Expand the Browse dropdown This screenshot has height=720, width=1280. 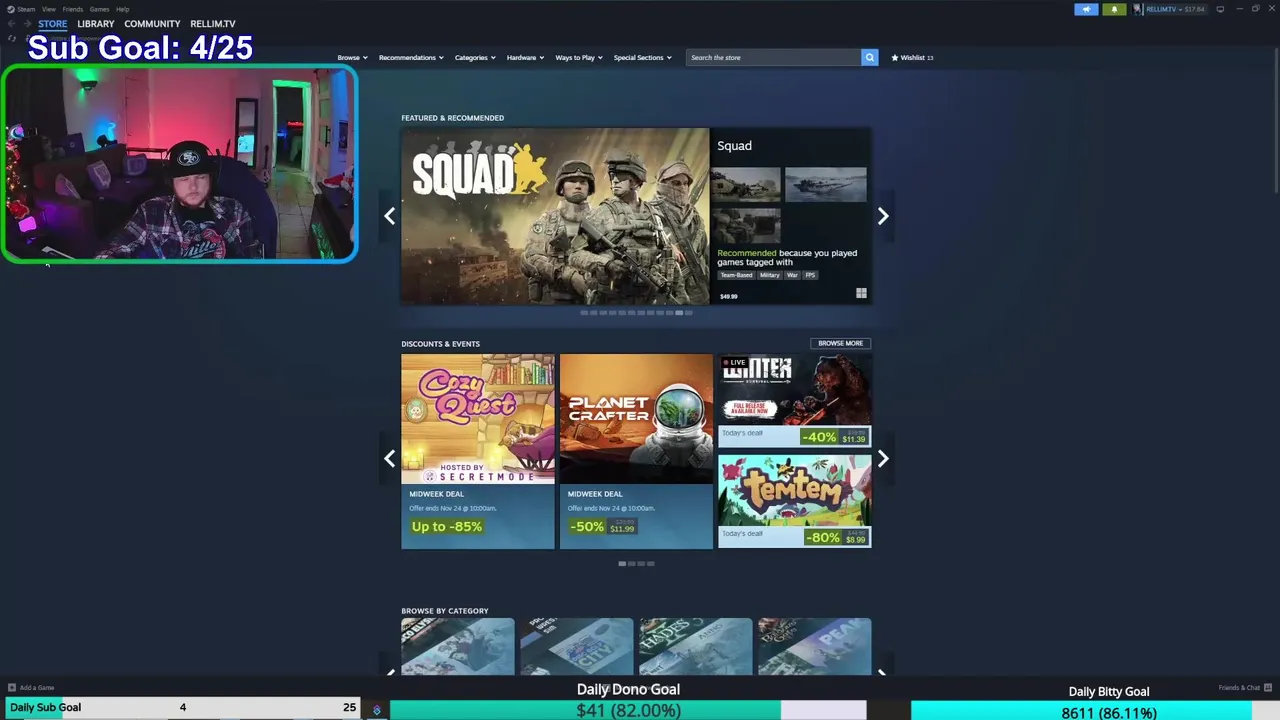point(352,57)
